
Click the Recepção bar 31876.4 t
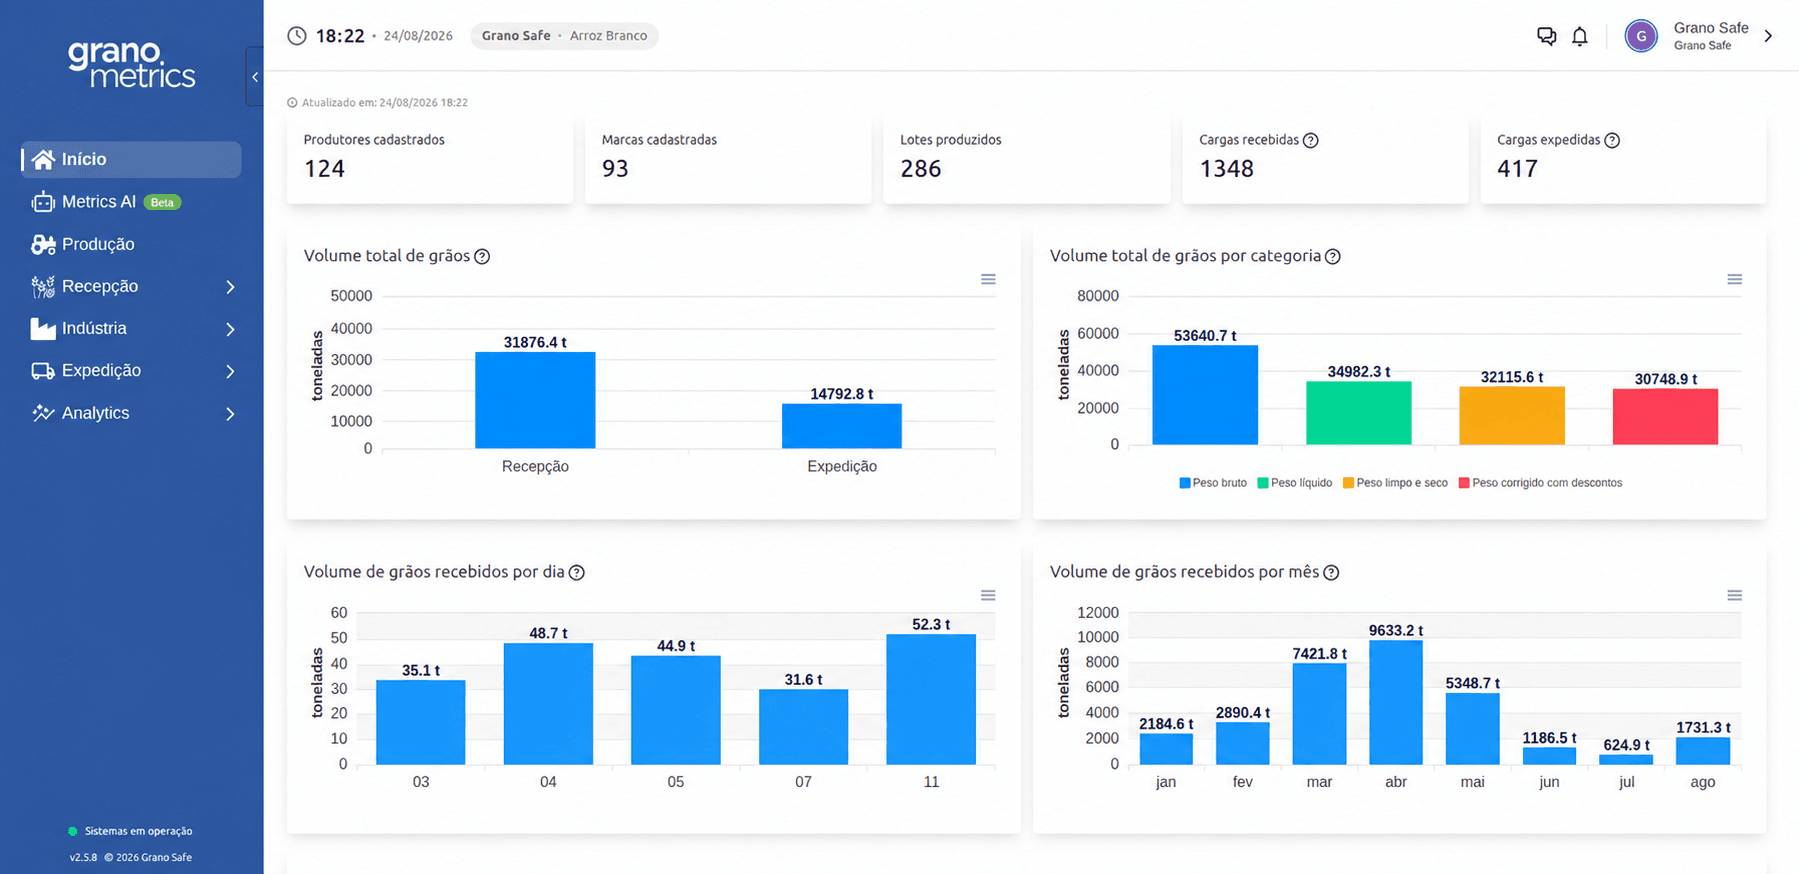535,400
